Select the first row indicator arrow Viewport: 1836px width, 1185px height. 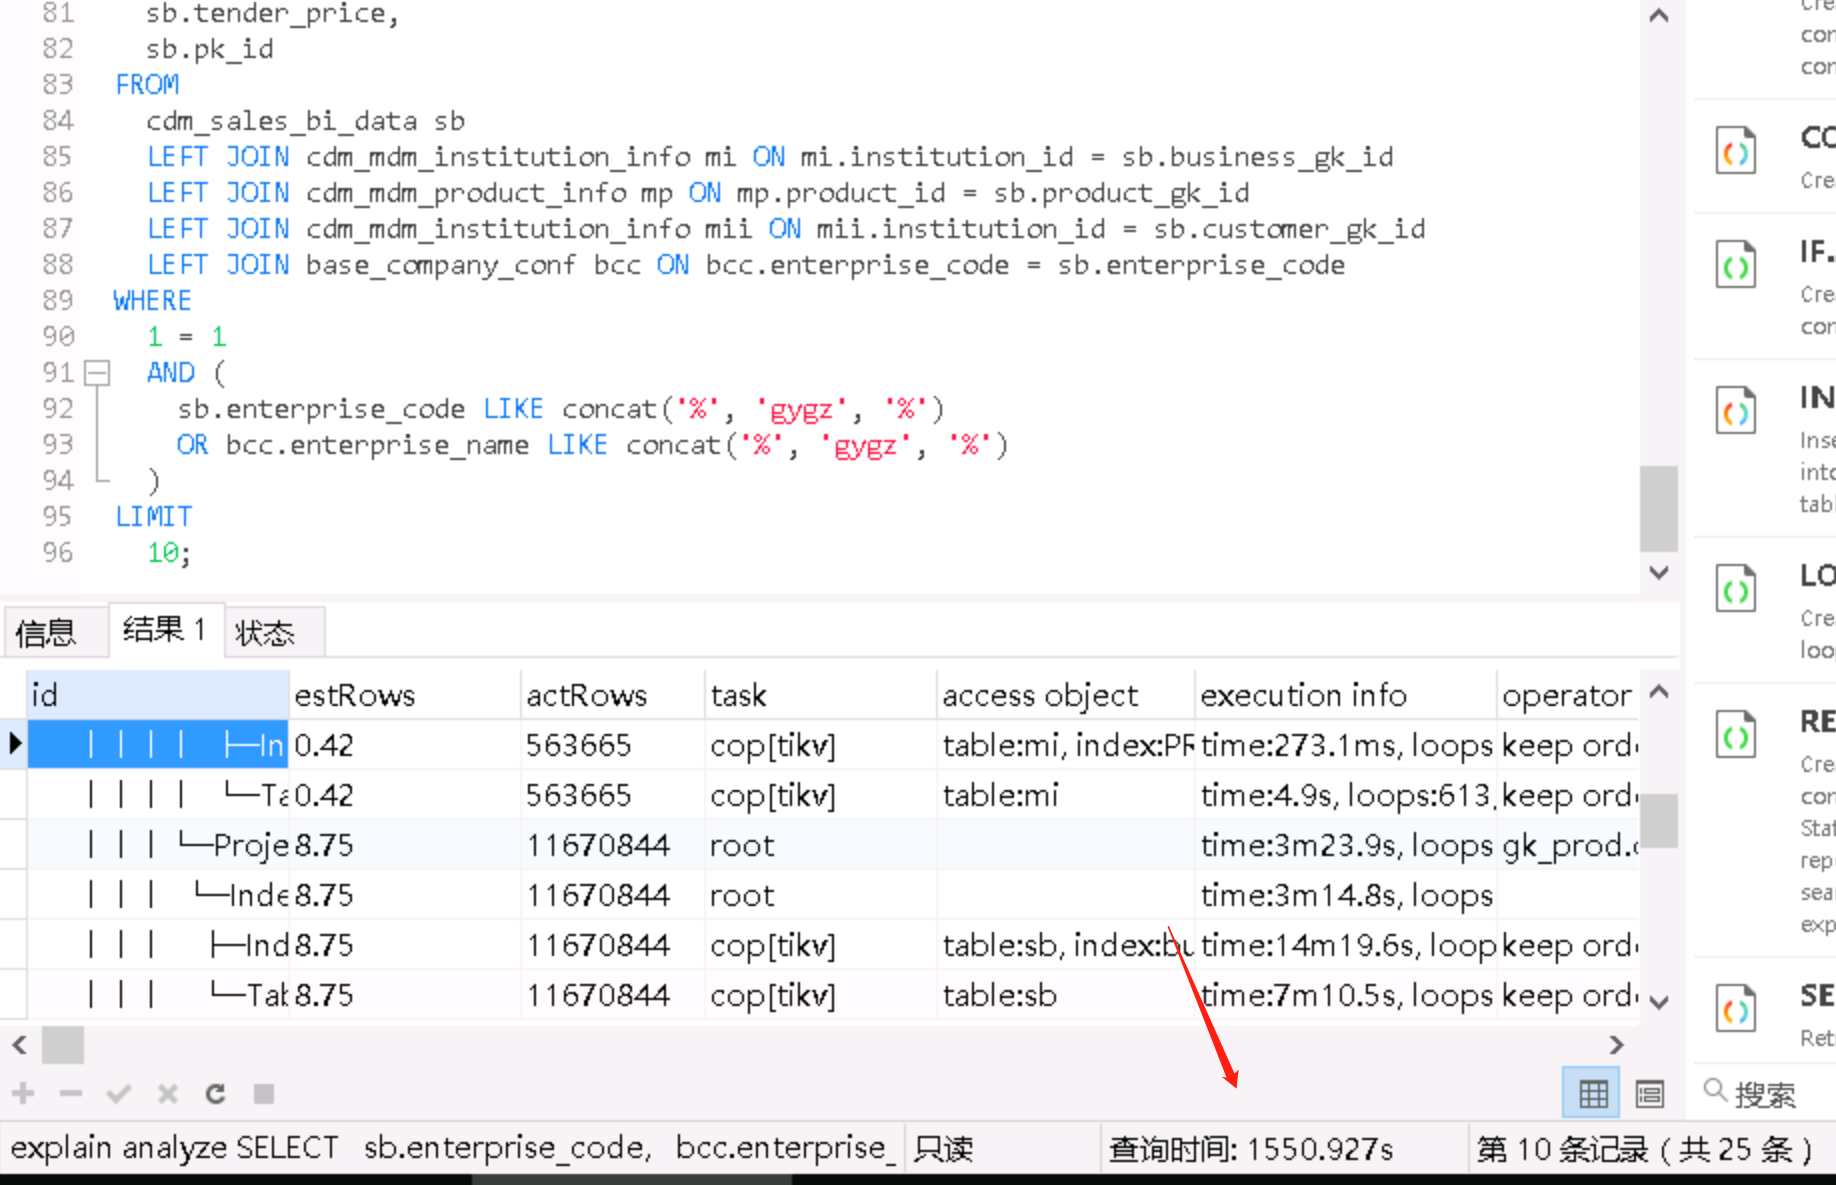15,743
